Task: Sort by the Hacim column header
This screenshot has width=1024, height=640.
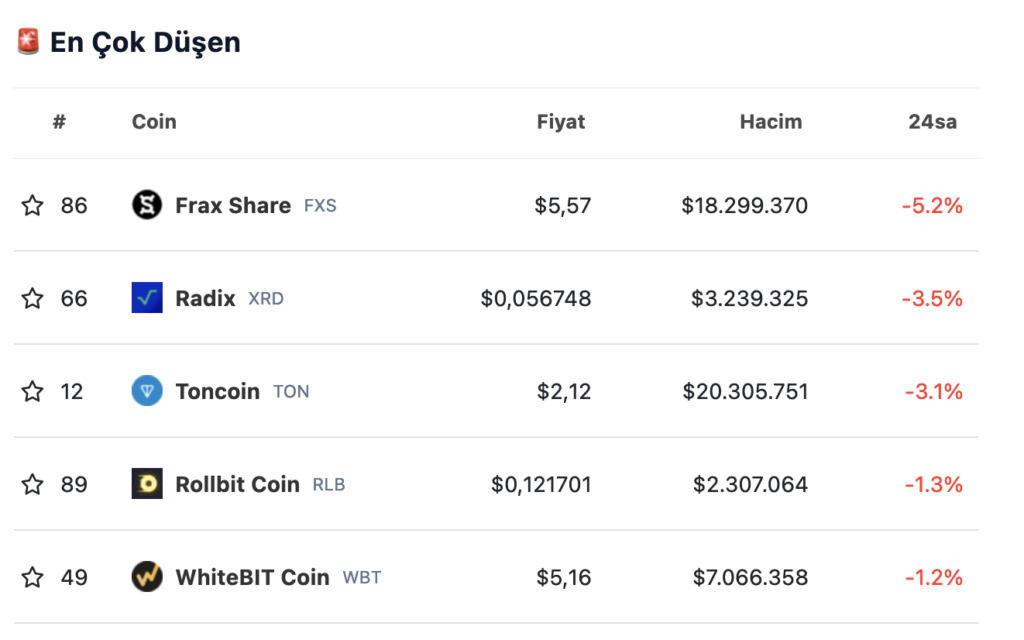Action: coord(771,122)
